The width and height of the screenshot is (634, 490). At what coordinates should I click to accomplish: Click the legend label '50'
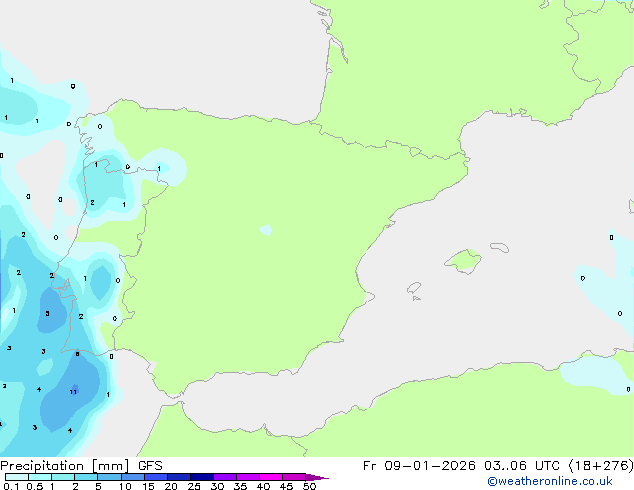coord(309,486)
